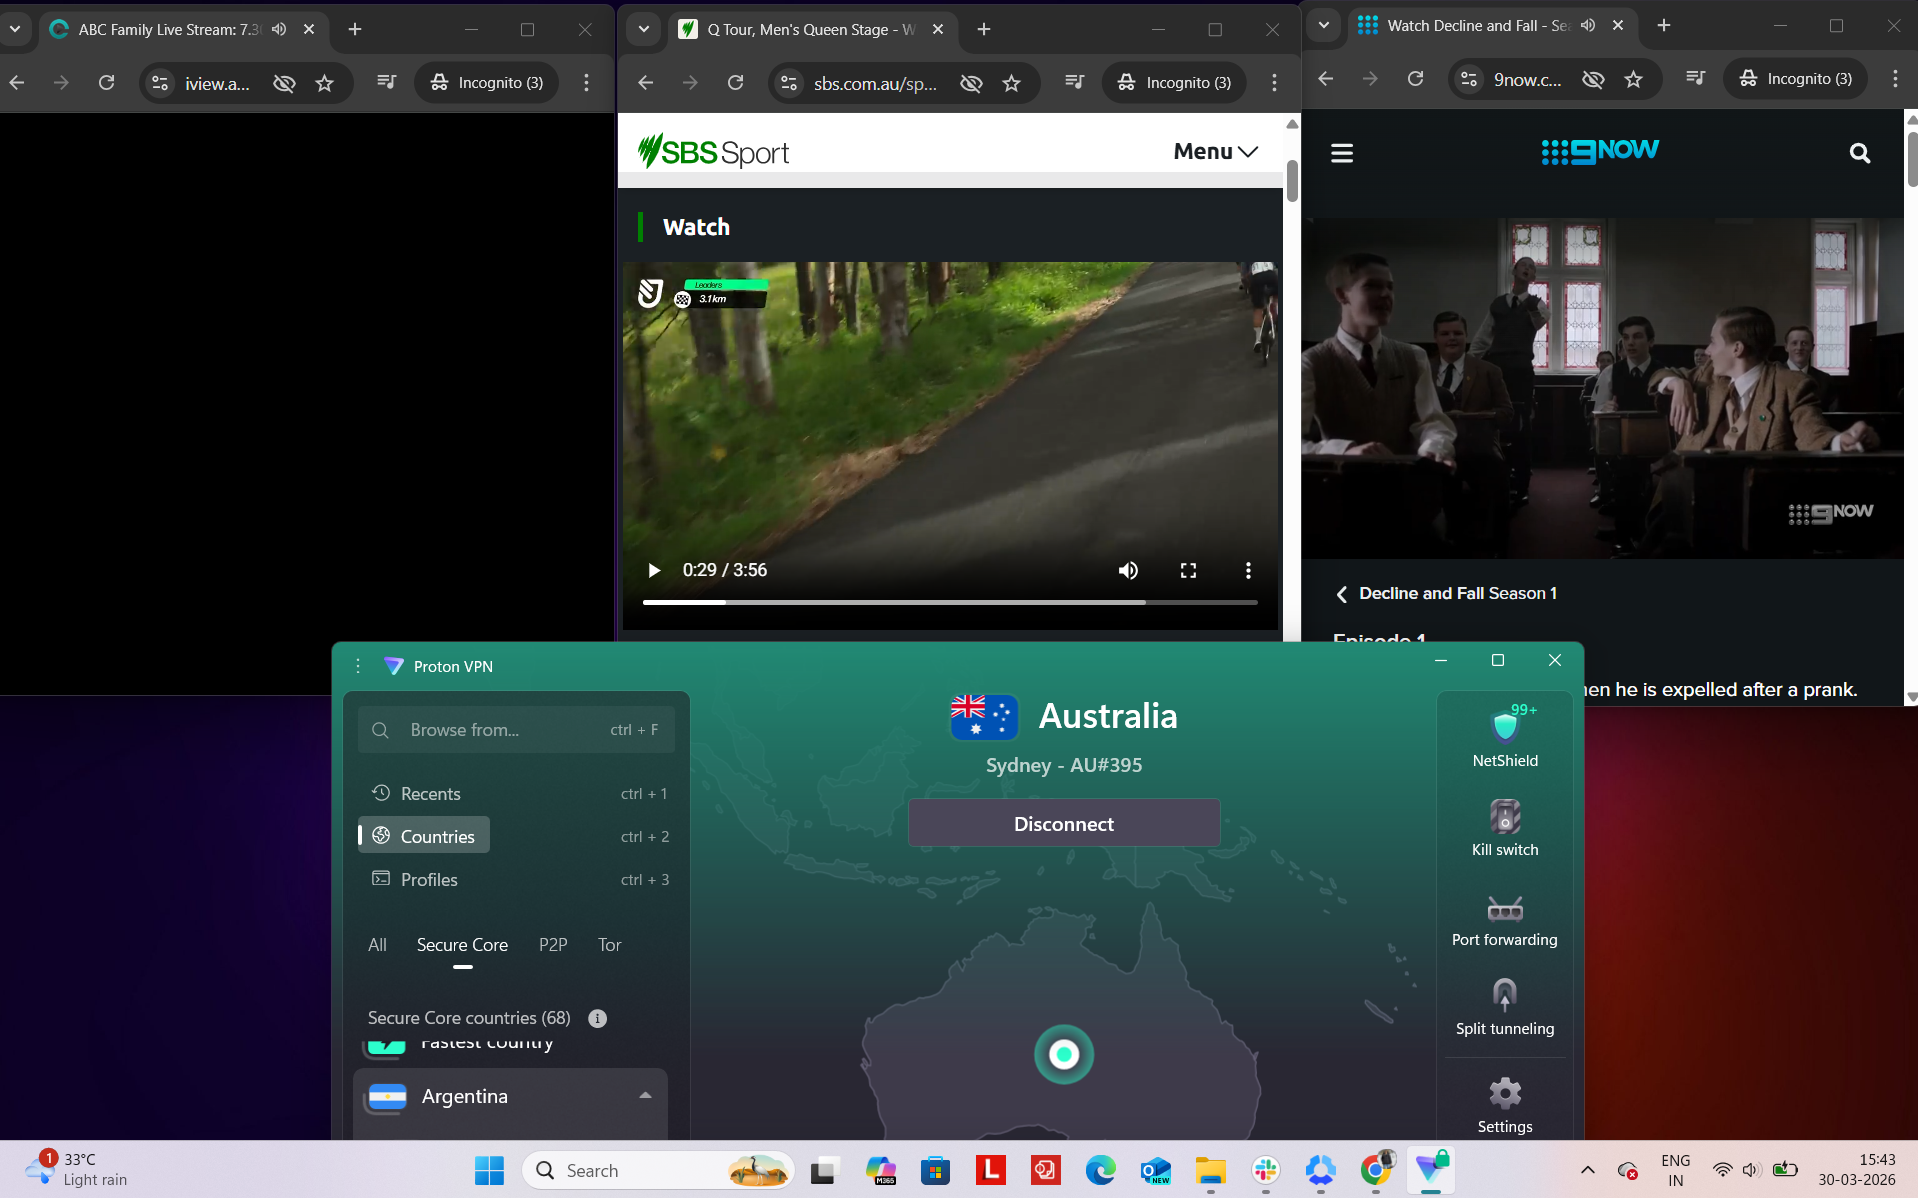This screenshot has width=1918, height=1198.
Task: Mute the ABC Family Live Stream tab audio
Action: 279,29
